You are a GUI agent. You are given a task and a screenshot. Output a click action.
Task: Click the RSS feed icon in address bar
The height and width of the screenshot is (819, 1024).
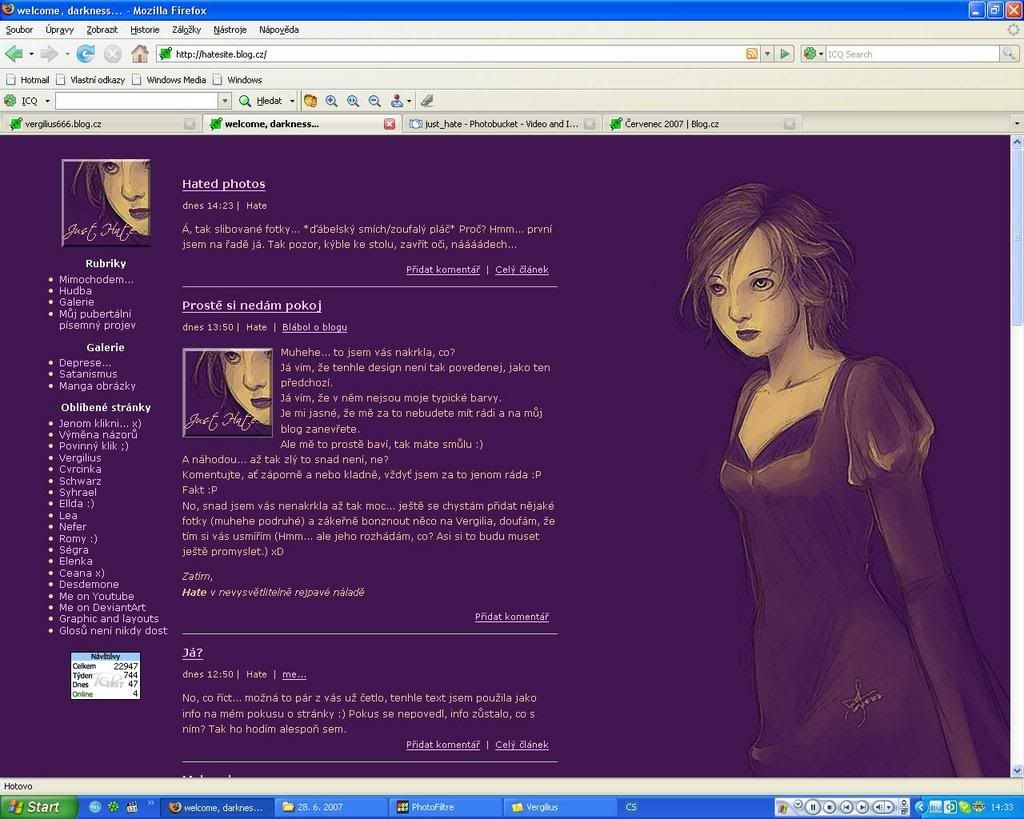pos(753,53)
